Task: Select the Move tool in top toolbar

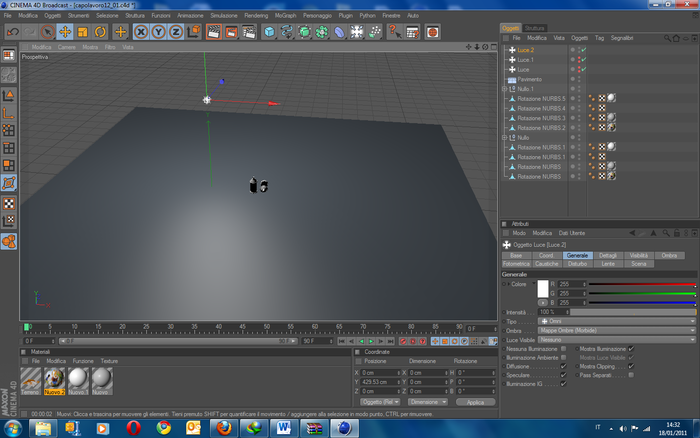Action: tap(65, 32)
